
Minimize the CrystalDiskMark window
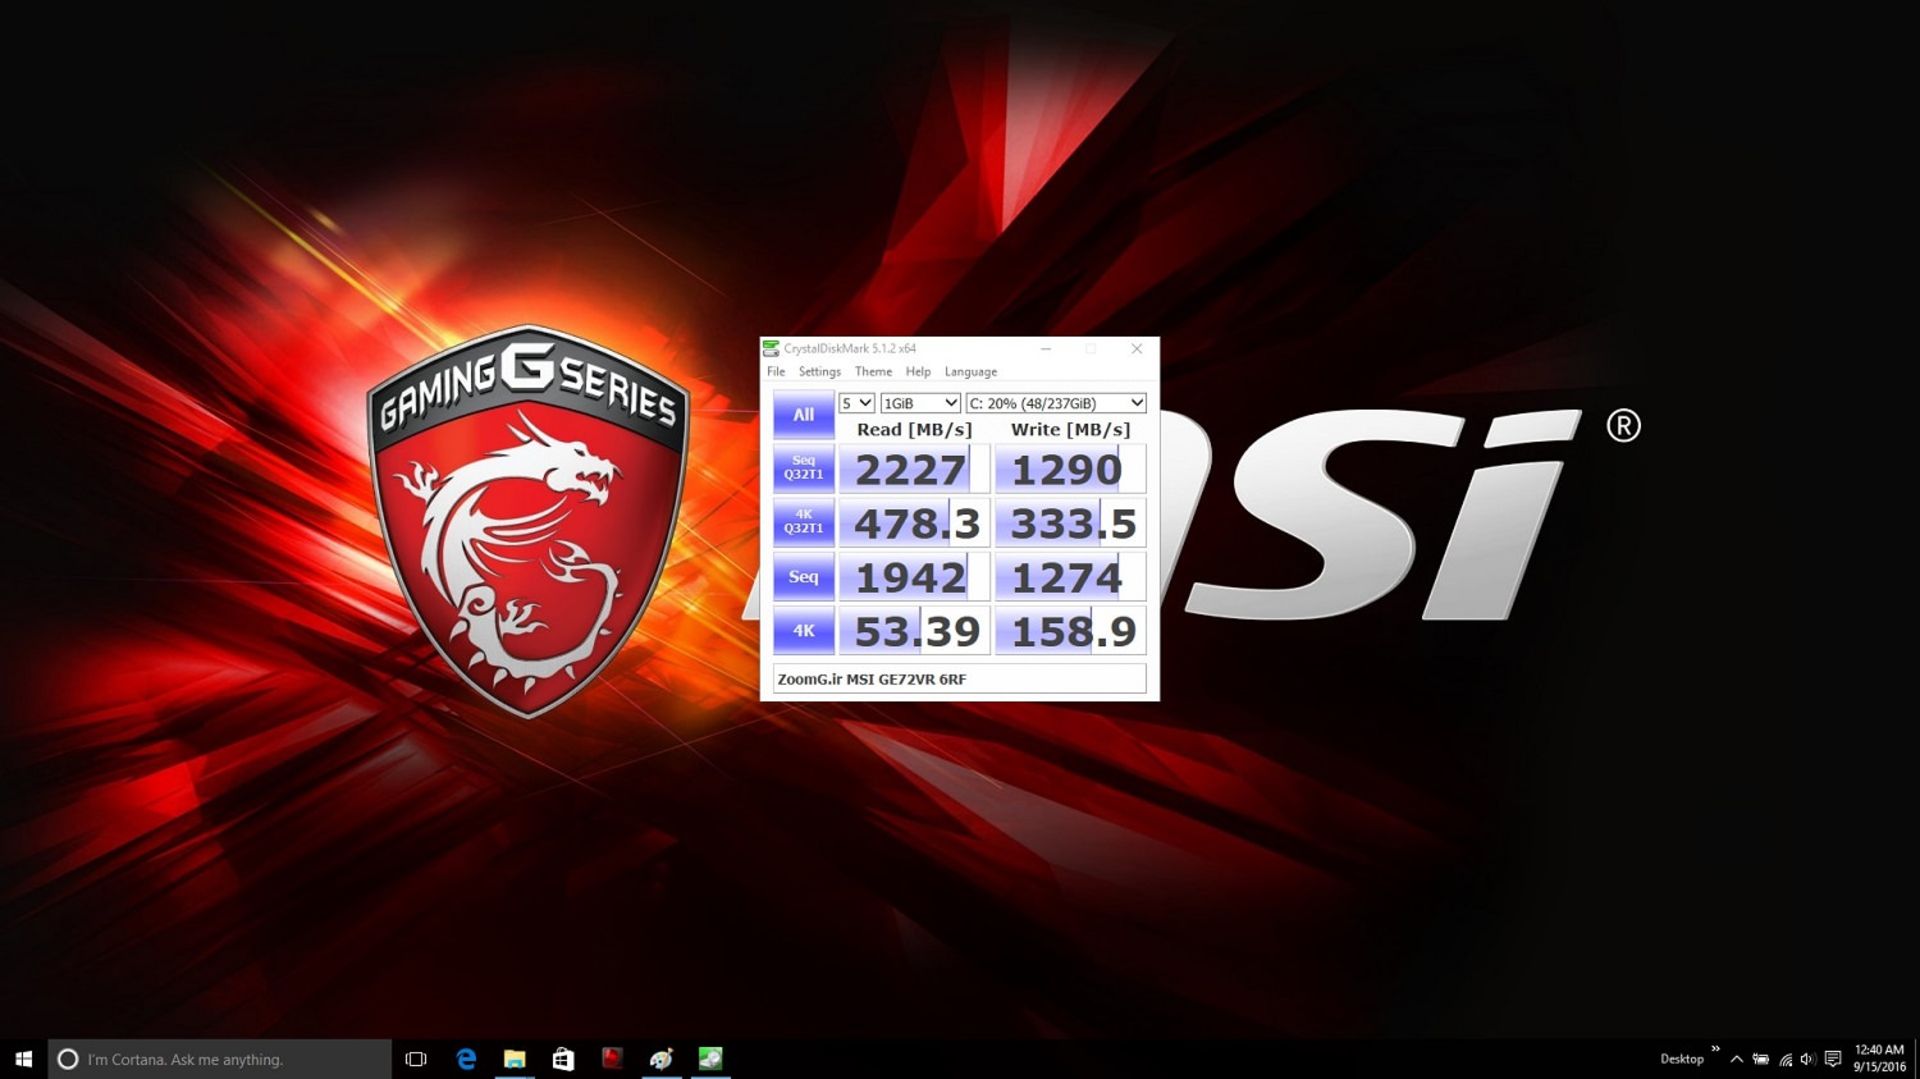(x=1046, y=349)
